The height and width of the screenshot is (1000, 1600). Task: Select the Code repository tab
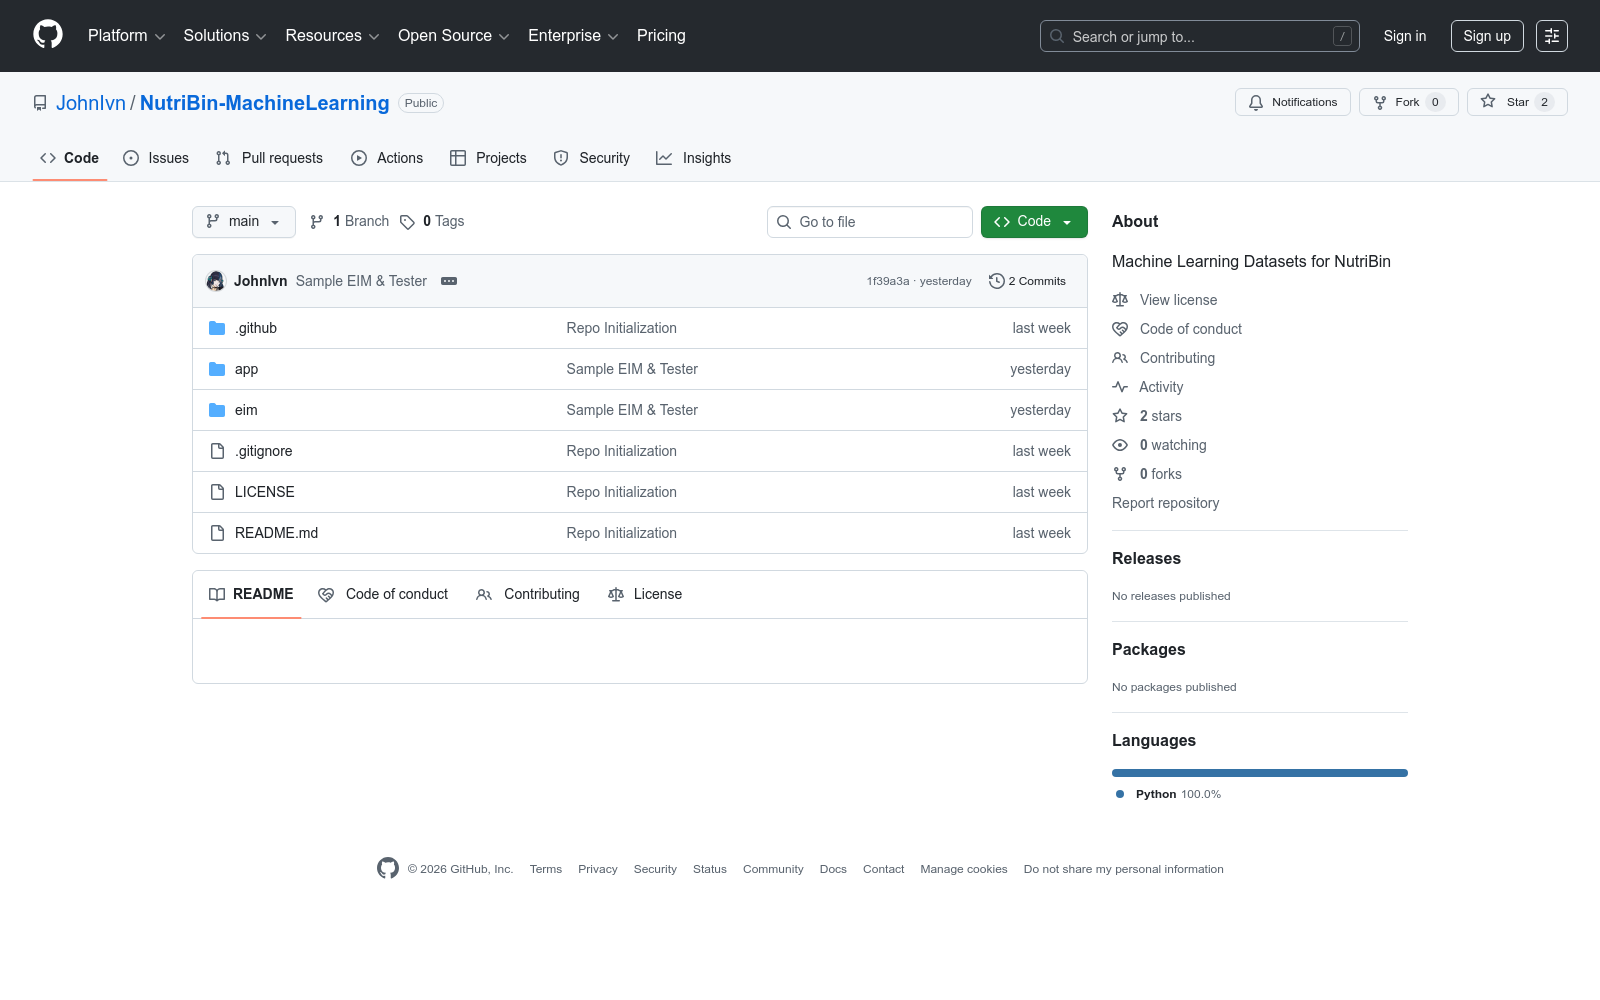pyautogui.click(x=70, y=158)
